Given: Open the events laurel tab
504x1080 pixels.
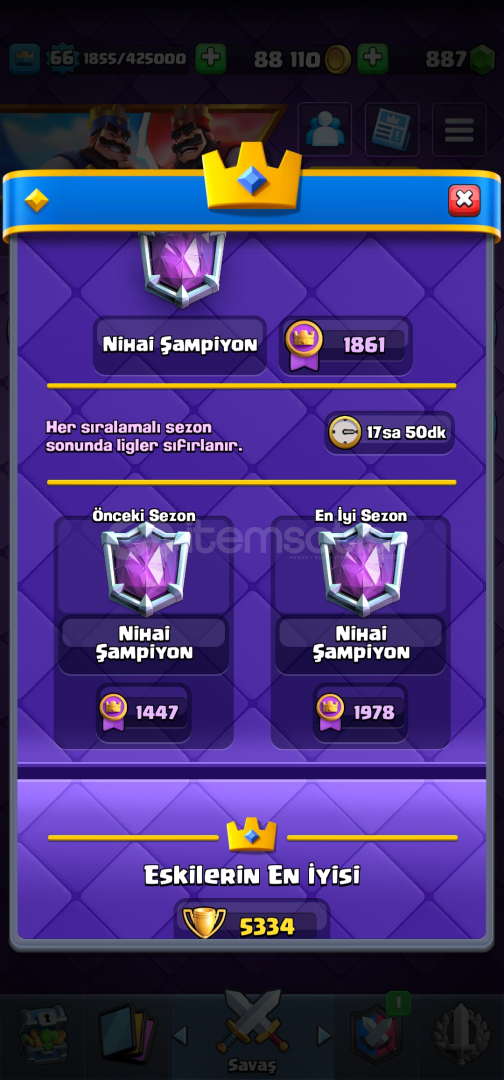Looking at the screenshot, I should [x=461, y=1035].
